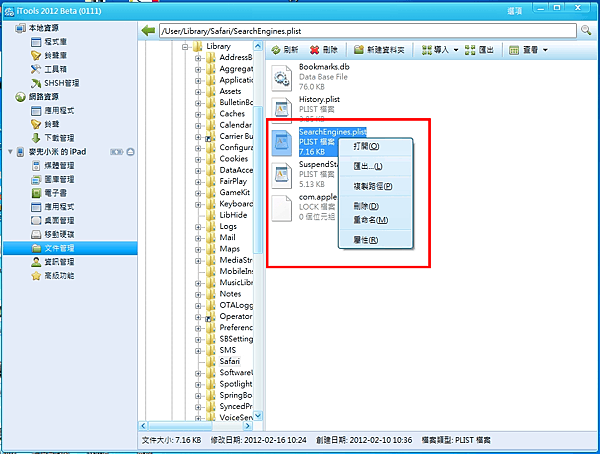The image size is (600, 454).
Task: Click the eject icon next to iPad device
Action: point(130,152)
